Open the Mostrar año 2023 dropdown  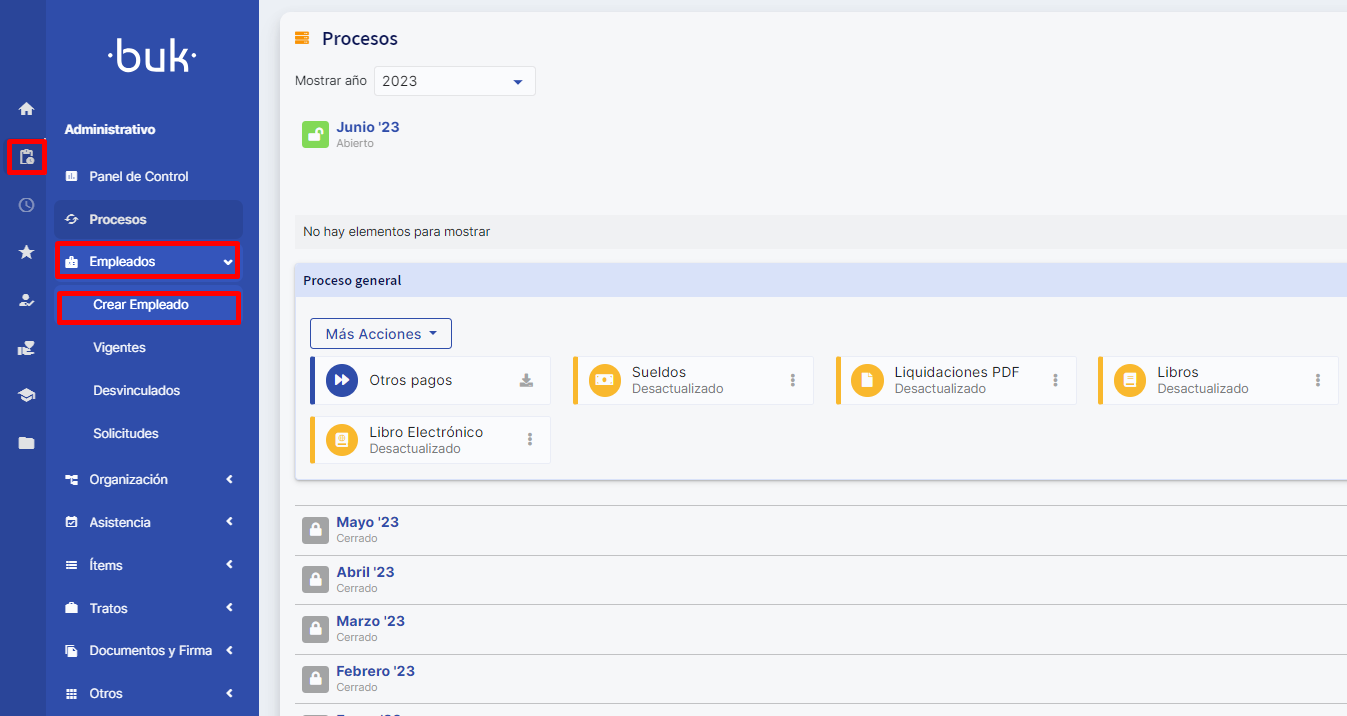point(455,81)
